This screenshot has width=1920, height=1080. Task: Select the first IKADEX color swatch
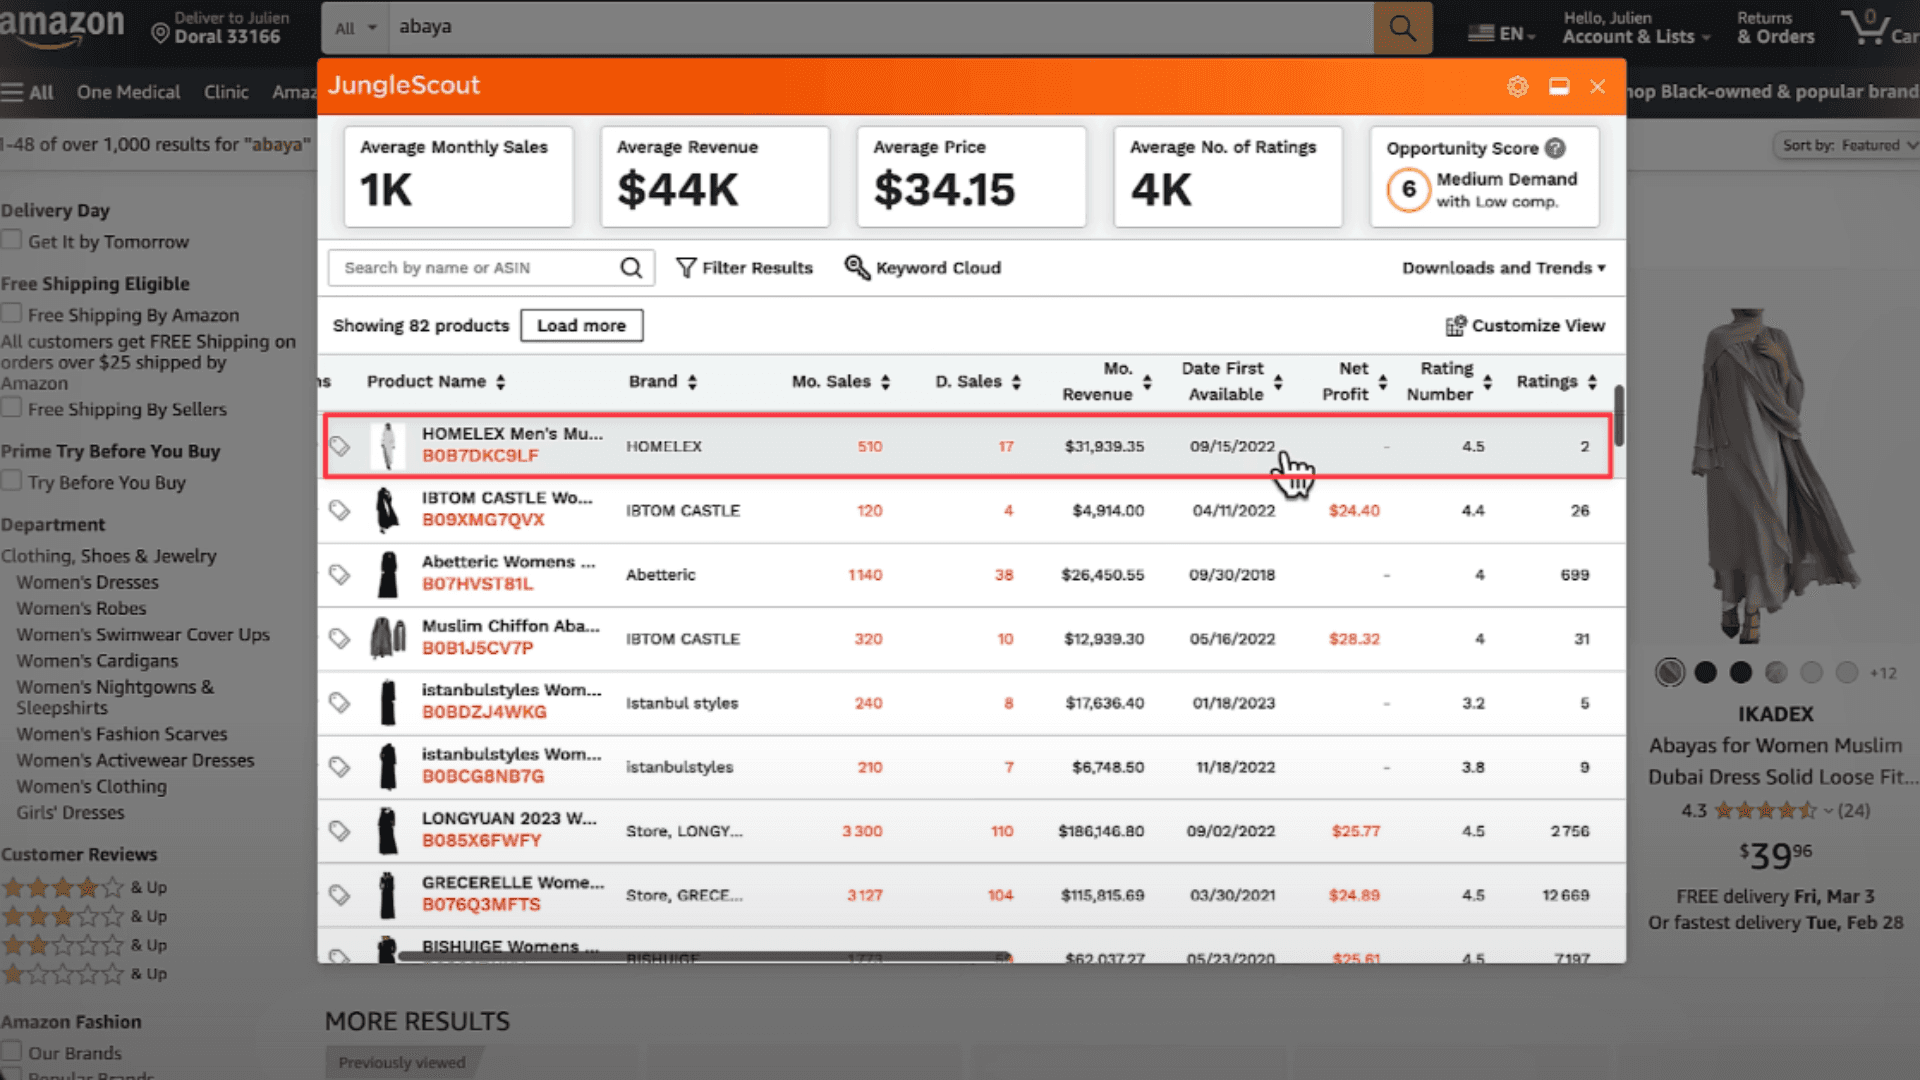coord(1669,673)
